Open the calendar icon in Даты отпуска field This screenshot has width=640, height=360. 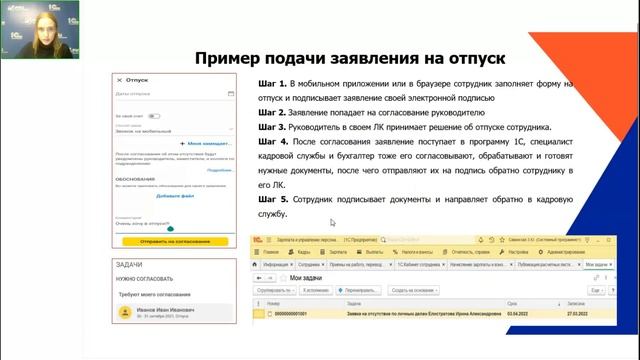click(231, 94)
